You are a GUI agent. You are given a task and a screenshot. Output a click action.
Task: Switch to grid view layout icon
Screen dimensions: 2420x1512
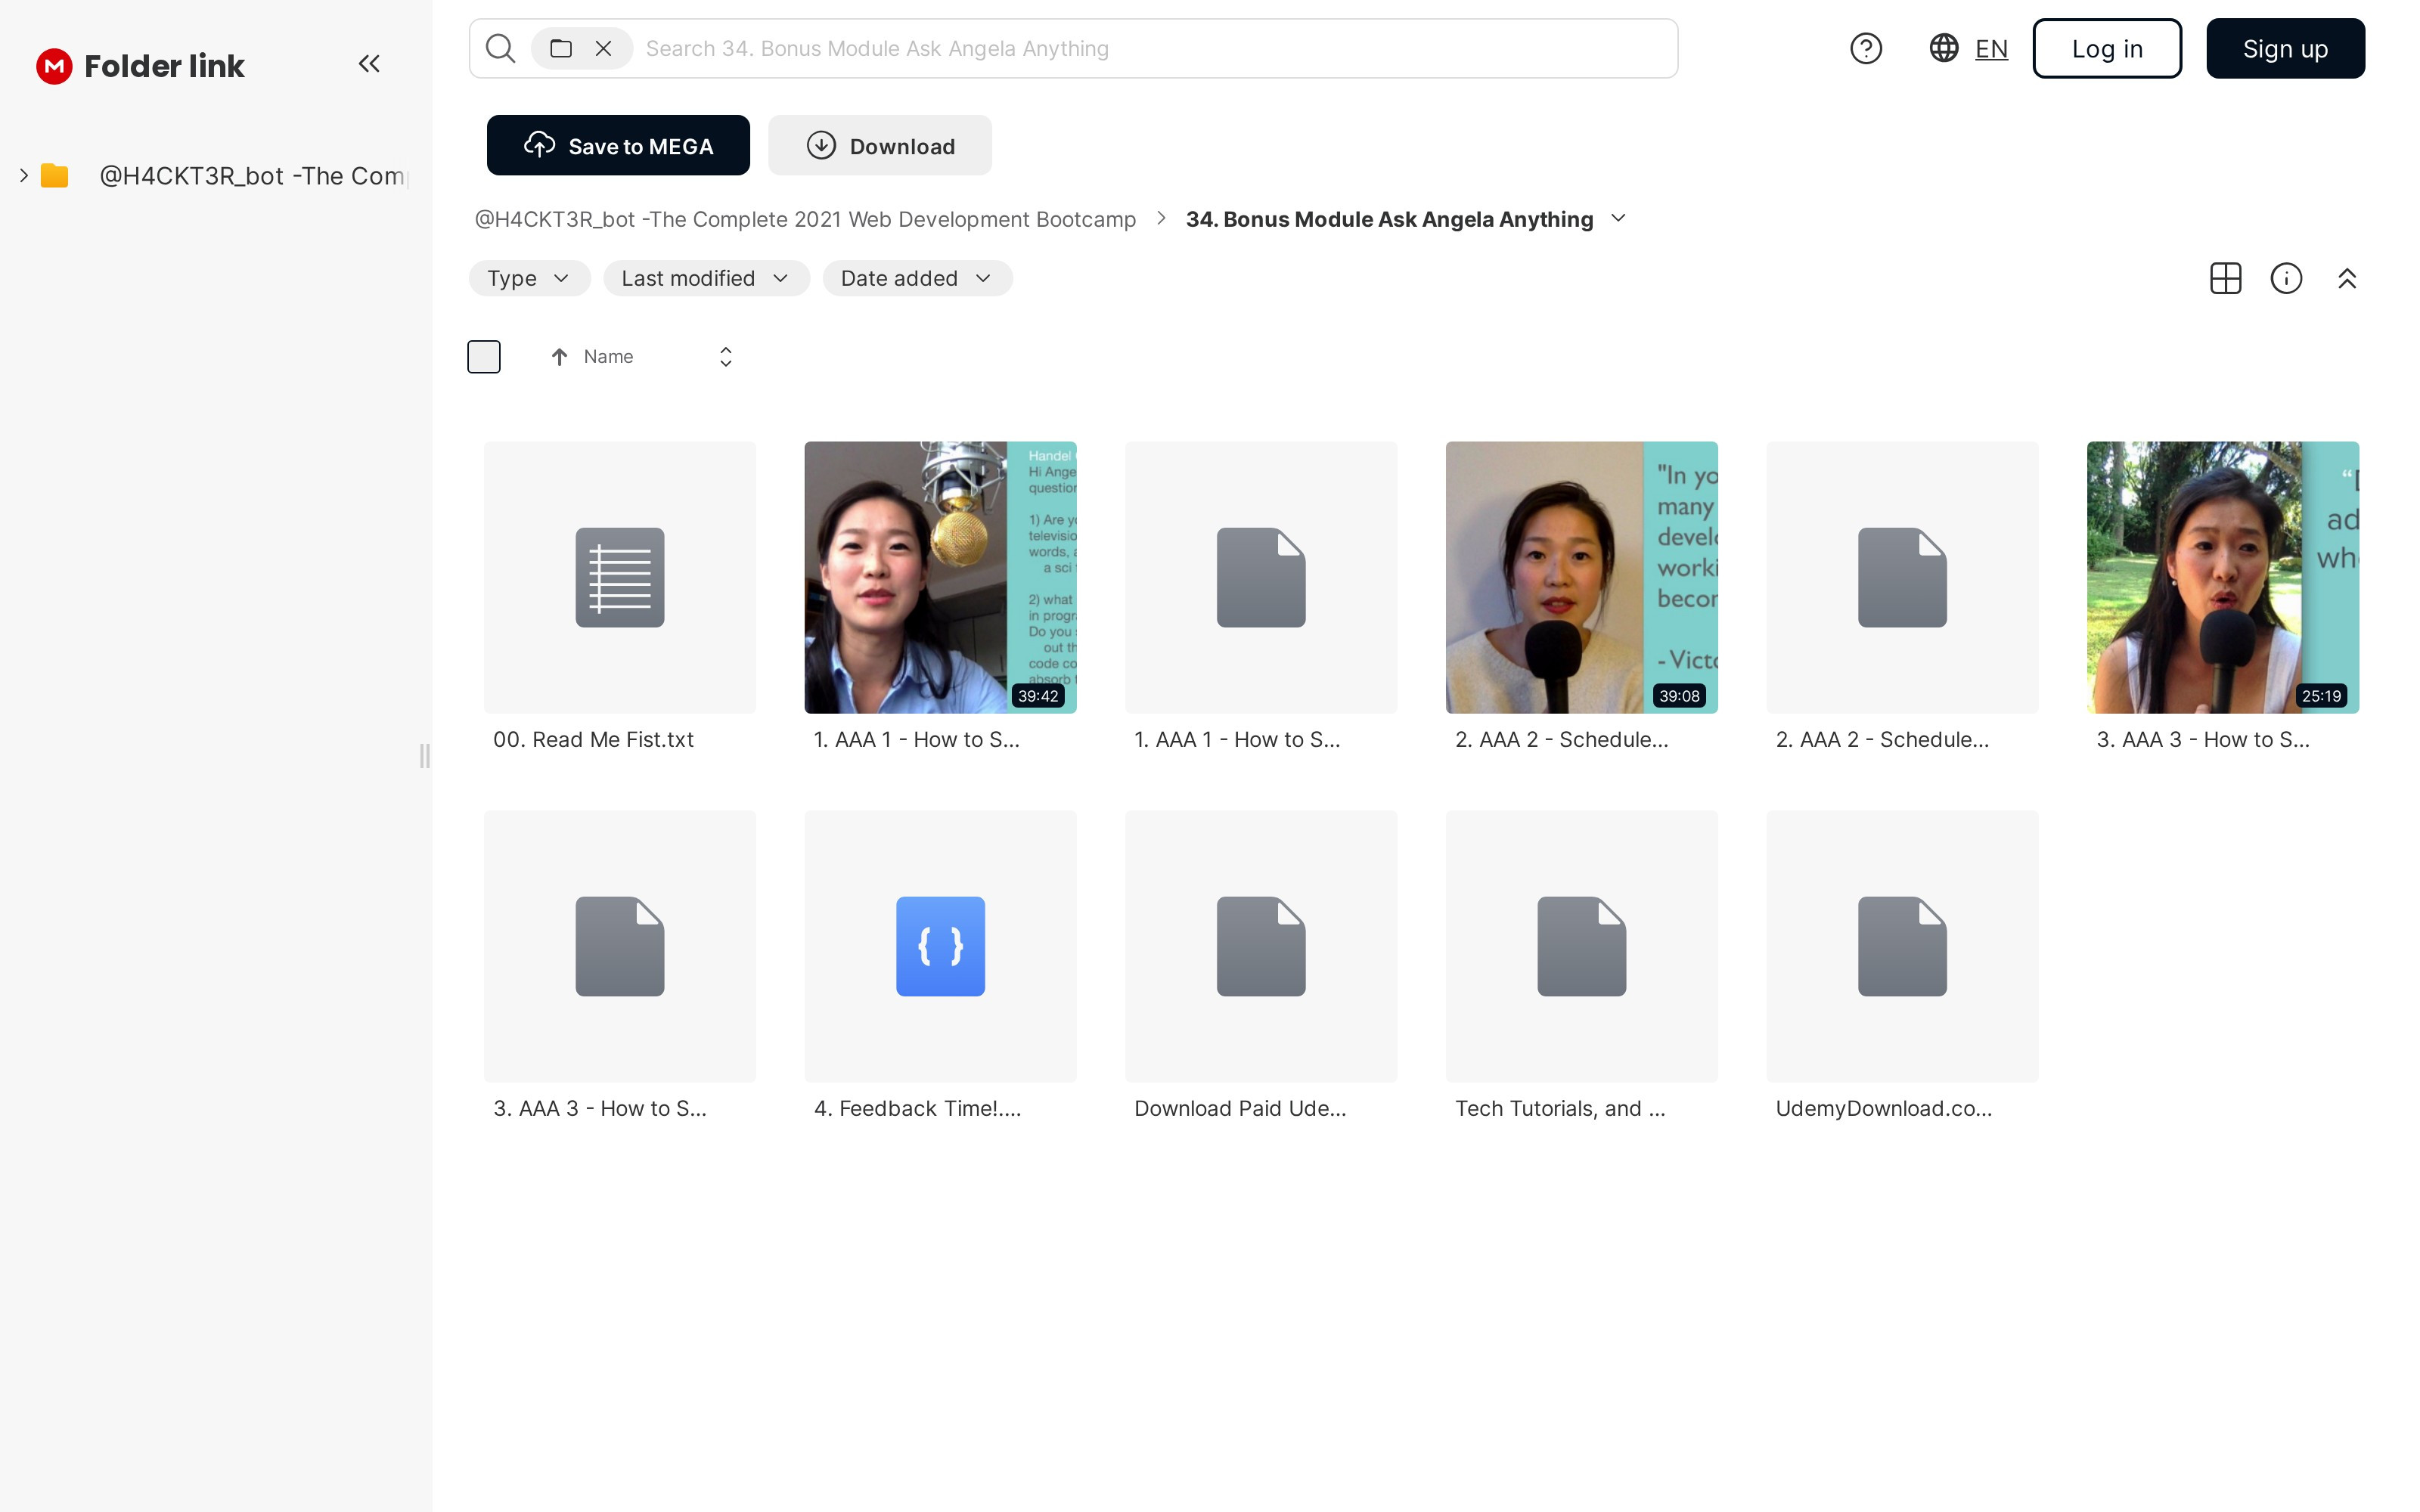(x=2225, y=278)
